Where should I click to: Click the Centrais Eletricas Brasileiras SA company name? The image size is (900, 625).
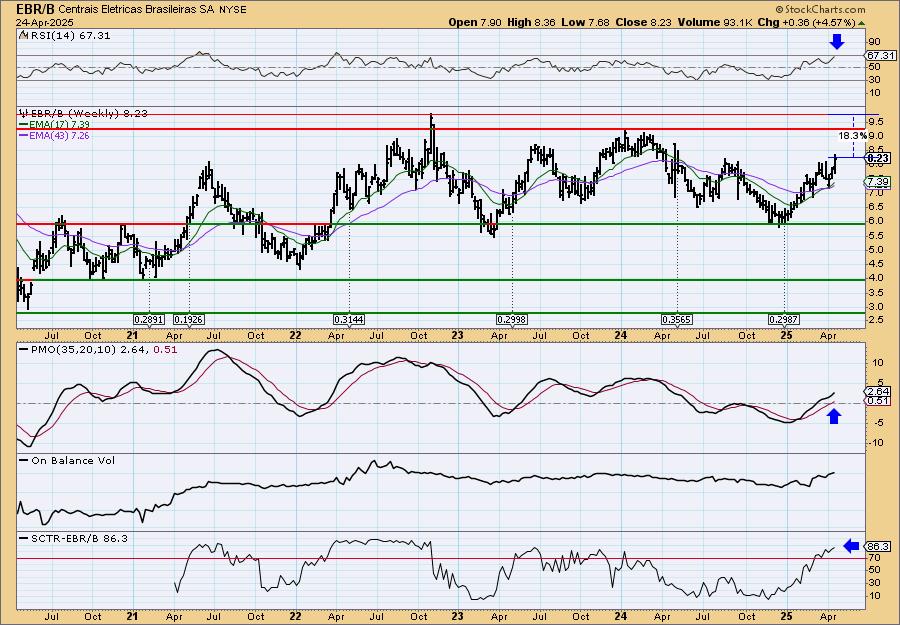137,10
